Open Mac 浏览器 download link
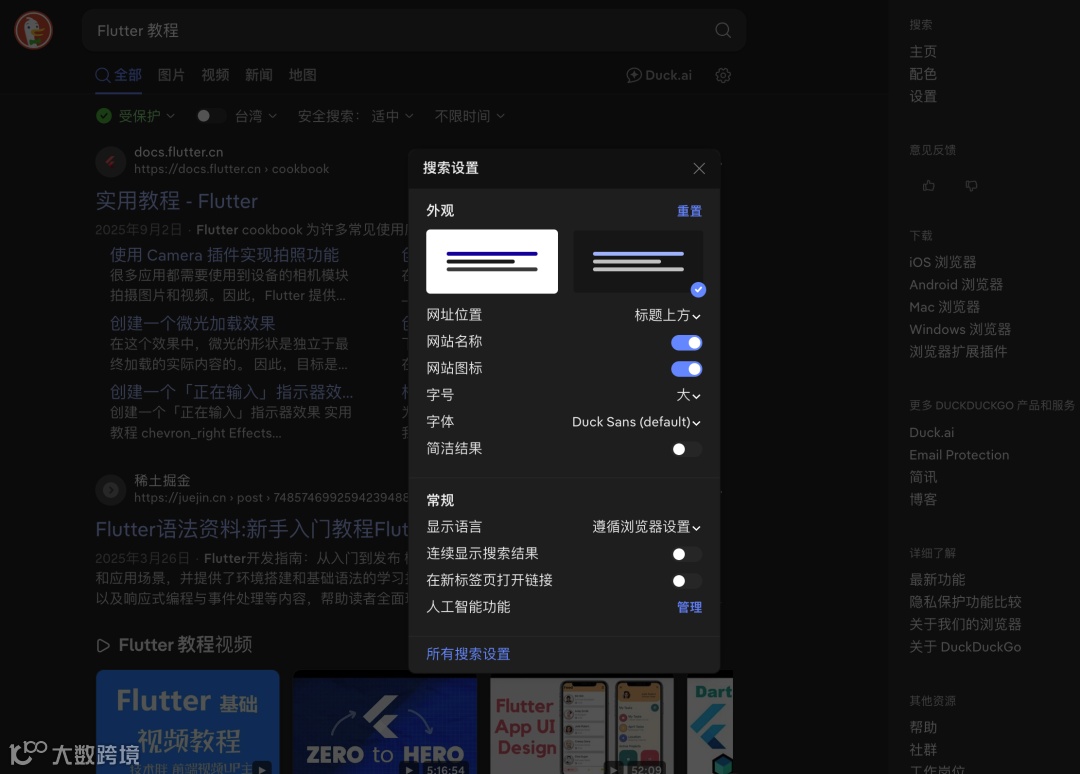The width and height of the screenshot is (1080, 774). [944, 307]
